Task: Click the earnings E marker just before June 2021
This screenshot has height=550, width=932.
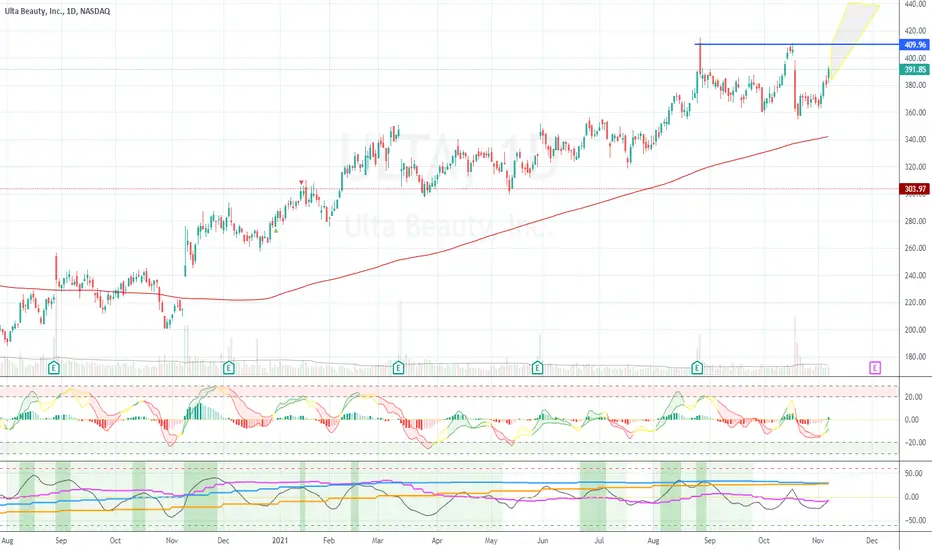Action: pyautogui.click(x=537, y=368)
